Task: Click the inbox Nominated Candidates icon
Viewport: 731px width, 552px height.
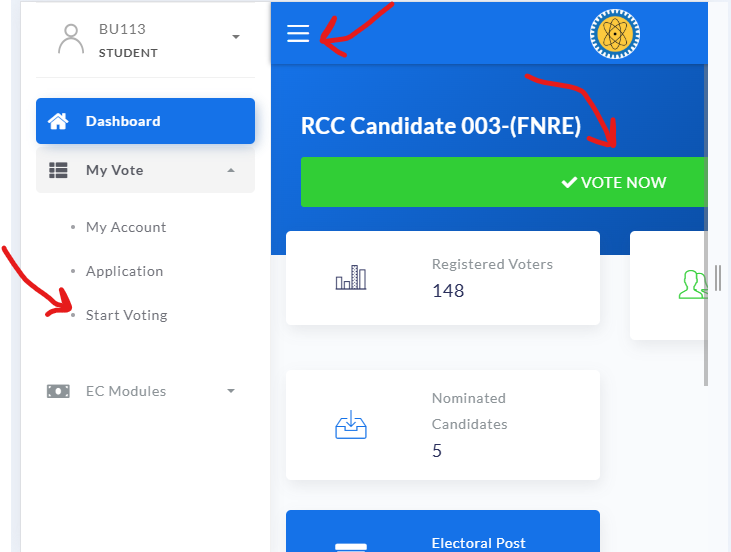Action: 351,425
